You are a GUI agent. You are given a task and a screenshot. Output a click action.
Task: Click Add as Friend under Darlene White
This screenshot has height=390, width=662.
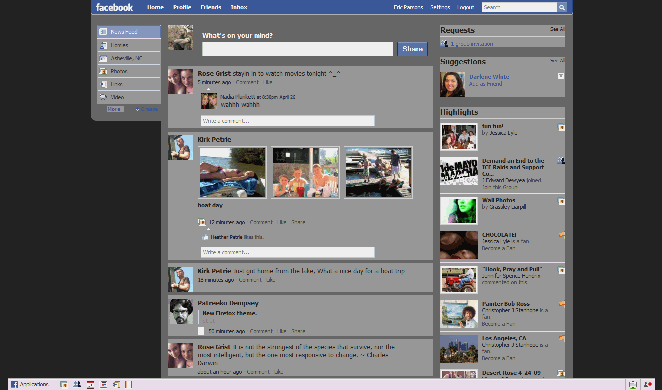click(x=486, y=84)
